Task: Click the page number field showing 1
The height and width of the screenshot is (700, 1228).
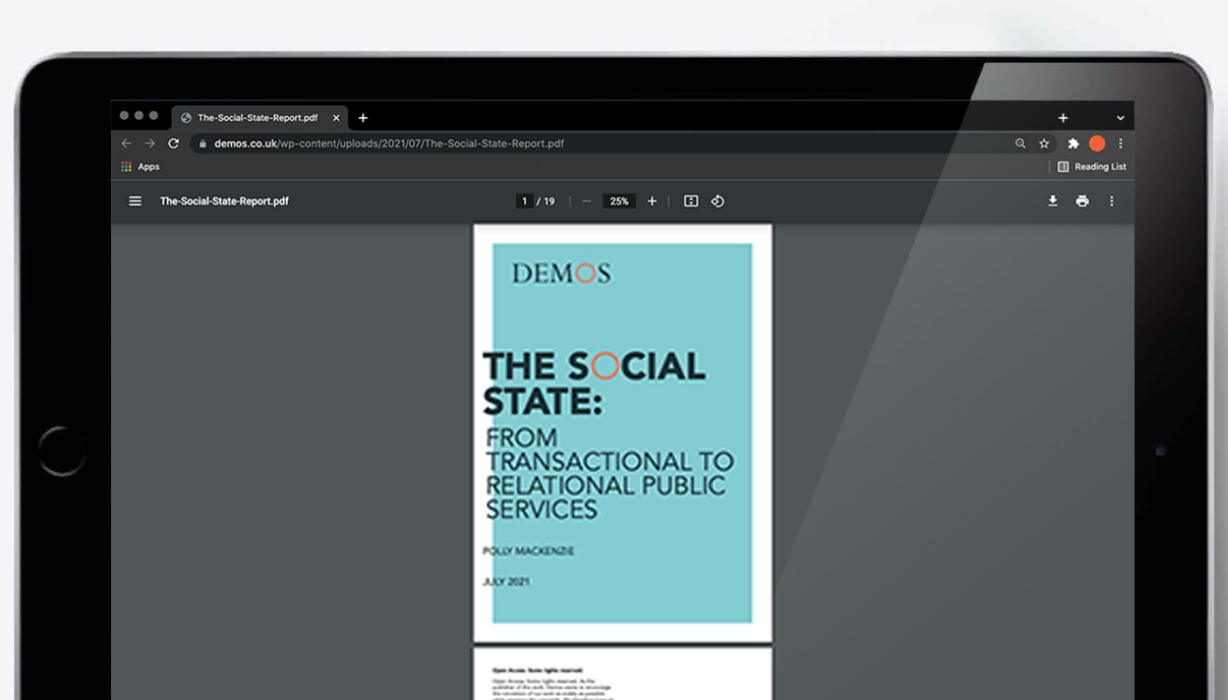Action: [x=525, y=201]
